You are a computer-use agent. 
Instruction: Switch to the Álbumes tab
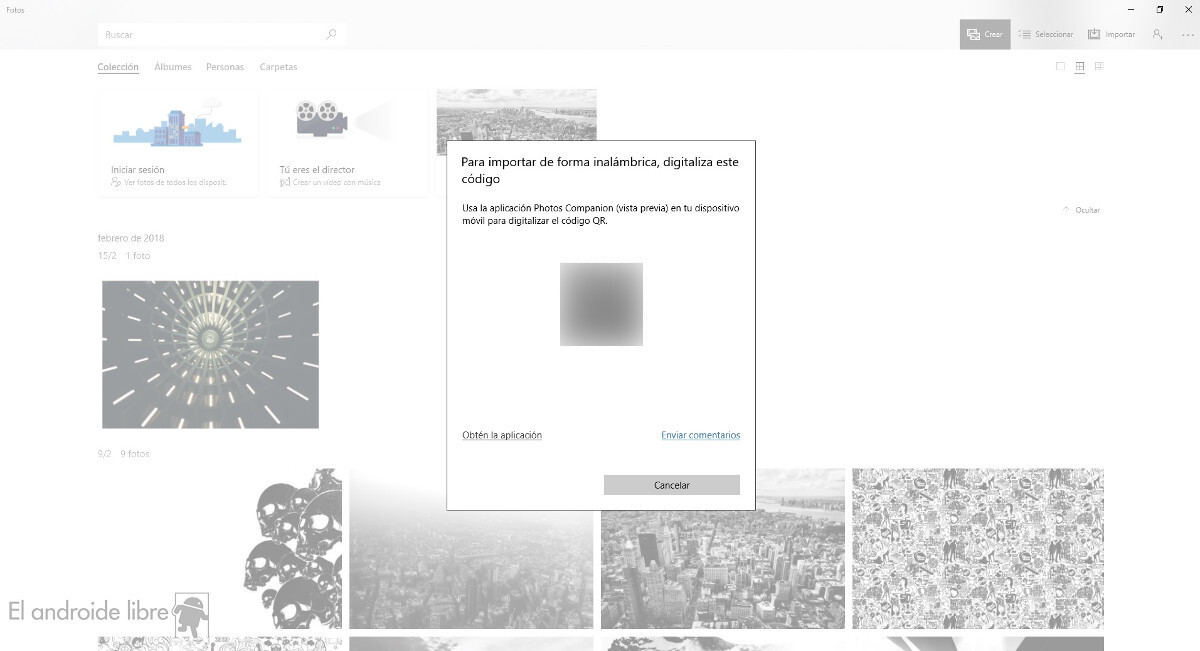(x=173, y=67)
